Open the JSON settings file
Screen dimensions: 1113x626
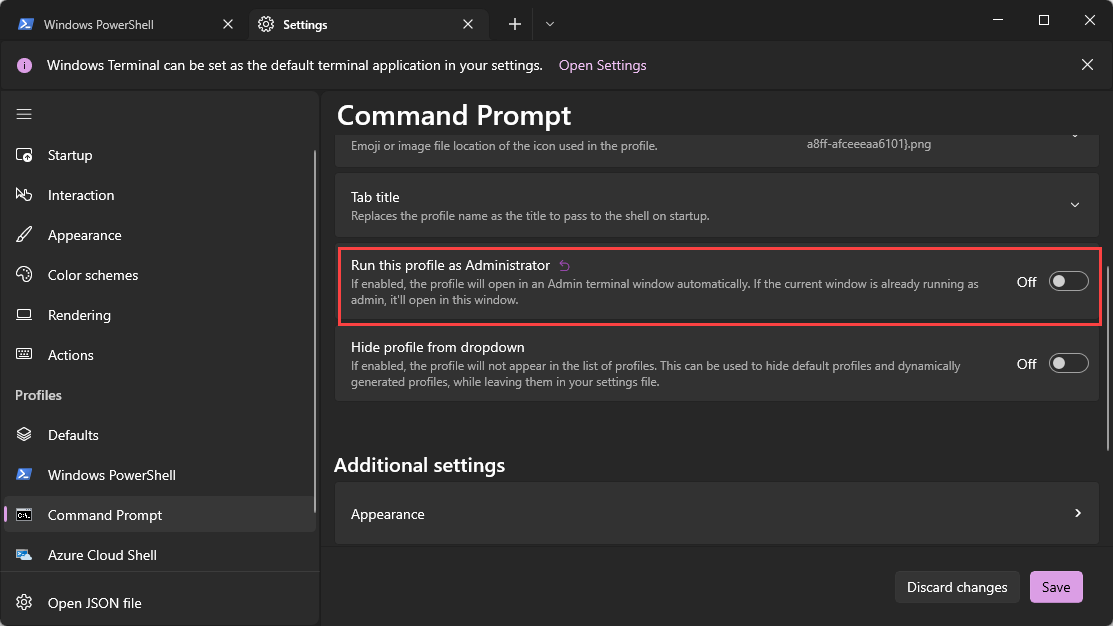tap(94, 602)
